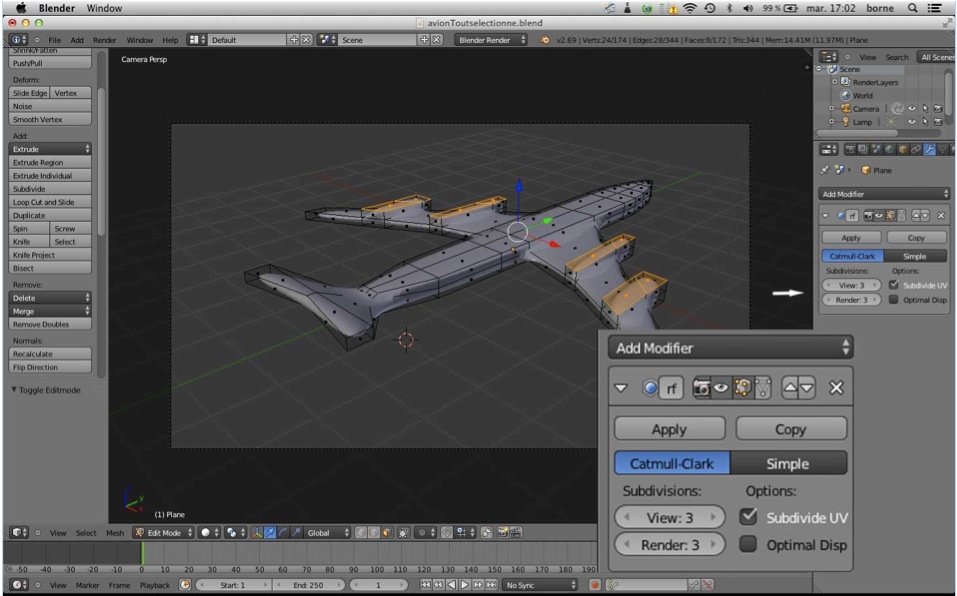Image resolution: width=957 pixels, height=596 pixels.
Task: Click the enlarged View: 3 subdivisions field
Action: [x=669, y=518]
